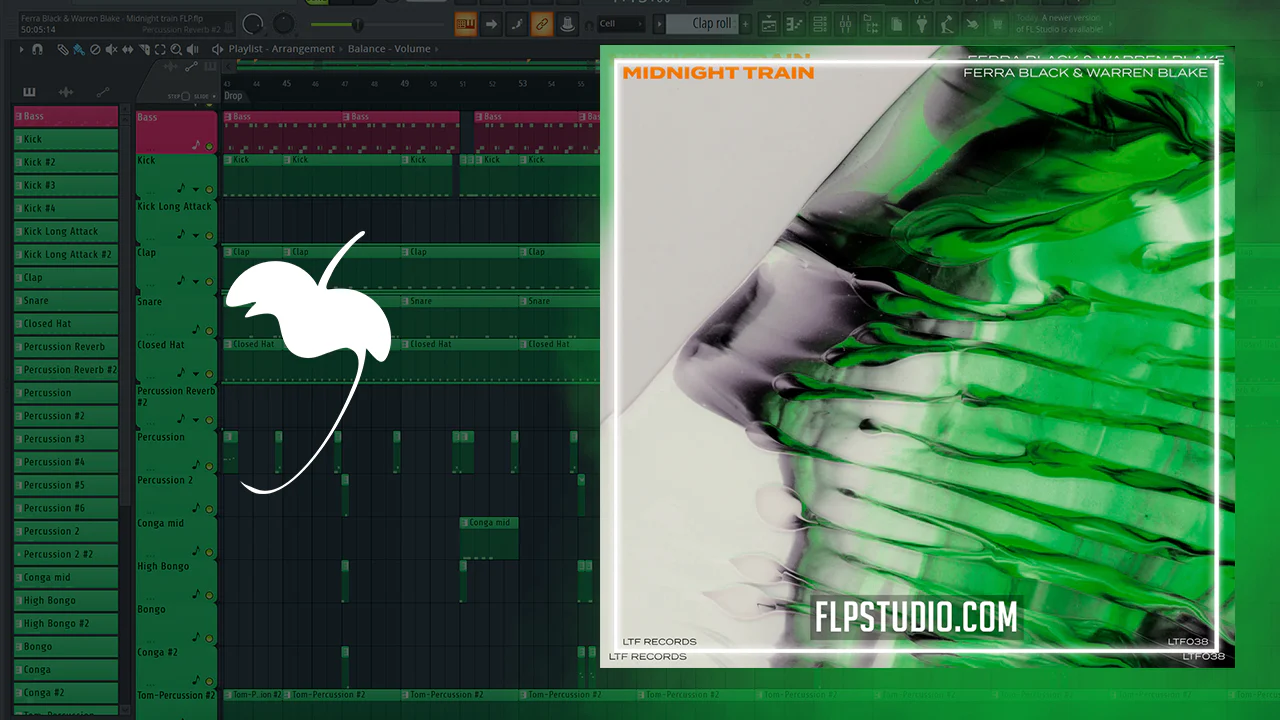Open the project files page icon
The height and width of the screenshot is (720, 1280).
[896, 23]
